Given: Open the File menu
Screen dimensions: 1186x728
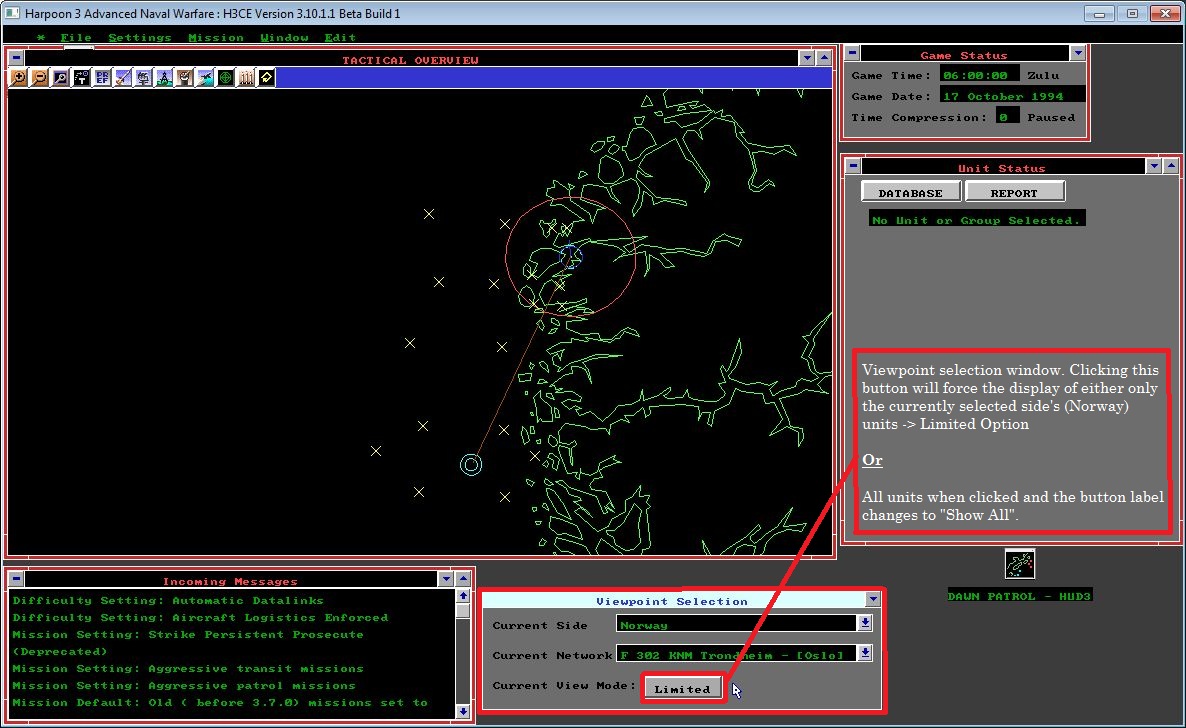Looking at the screenshot, I should tap(76, 37).
